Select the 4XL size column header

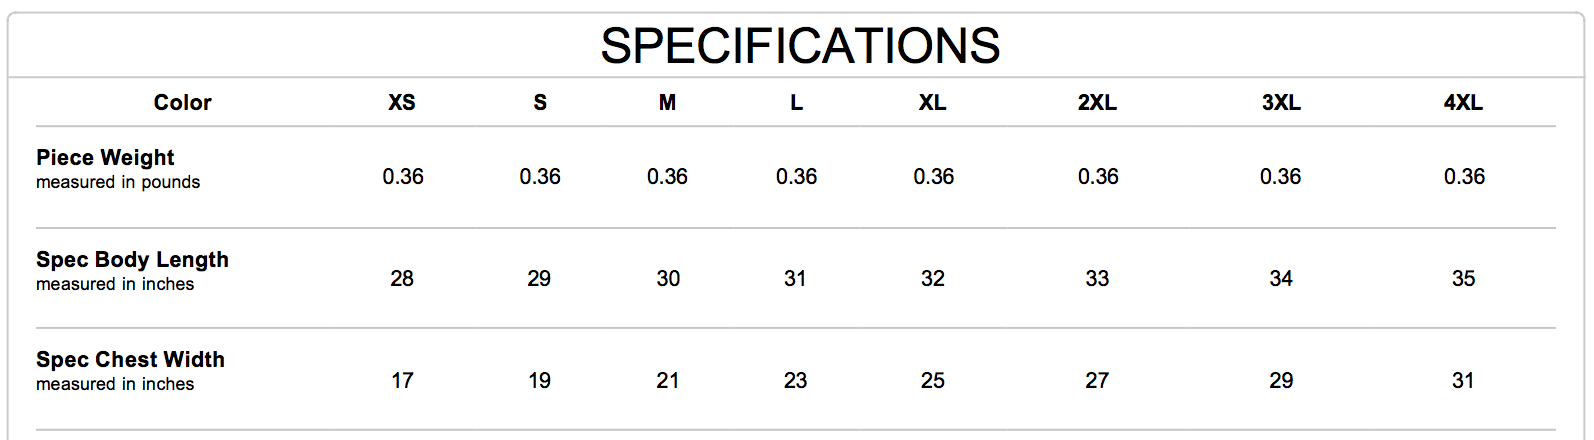click(x=1463, y=103)
